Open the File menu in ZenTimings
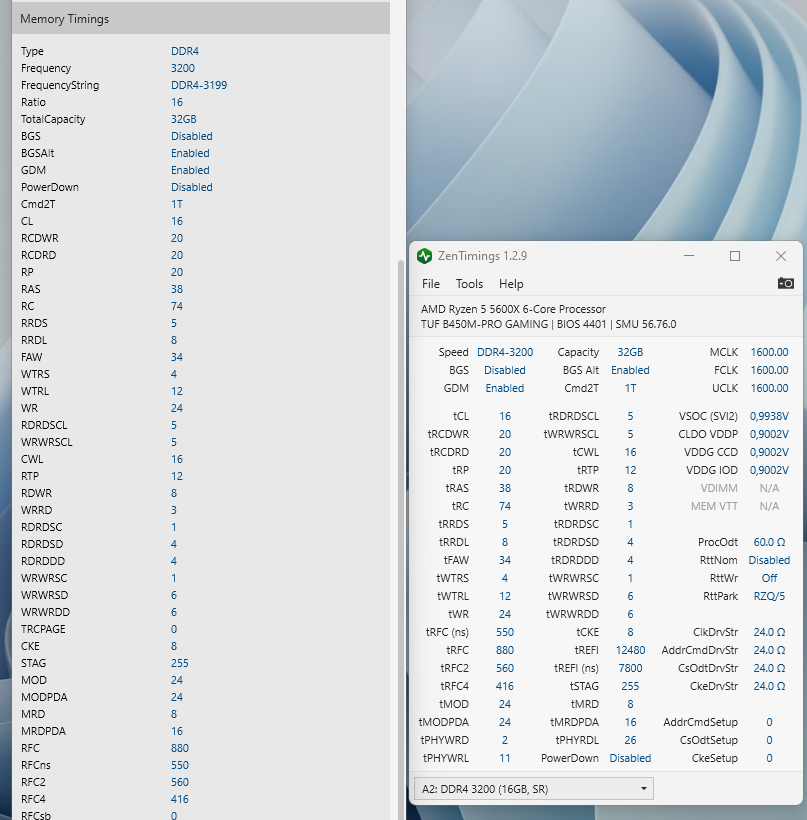This screenshot has width=807, height=820. click(430, 284)
